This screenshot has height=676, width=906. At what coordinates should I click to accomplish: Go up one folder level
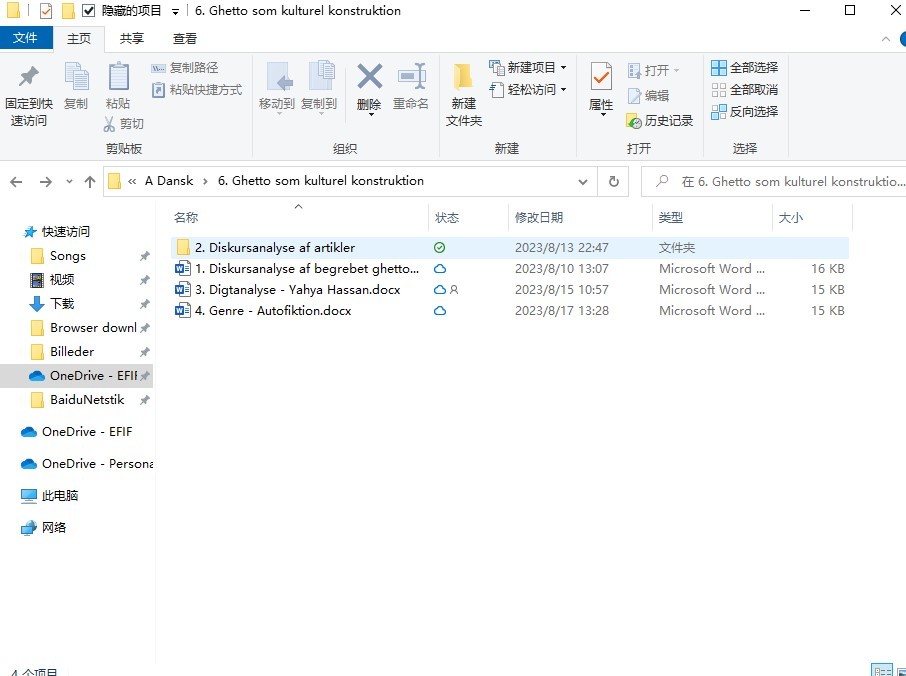click(90, 182)
